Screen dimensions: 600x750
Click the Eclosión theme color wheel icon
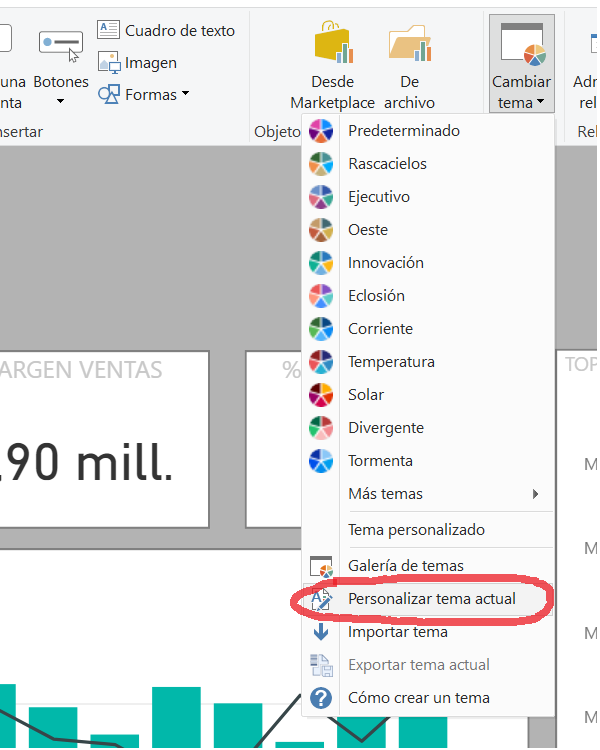[321, 296]
